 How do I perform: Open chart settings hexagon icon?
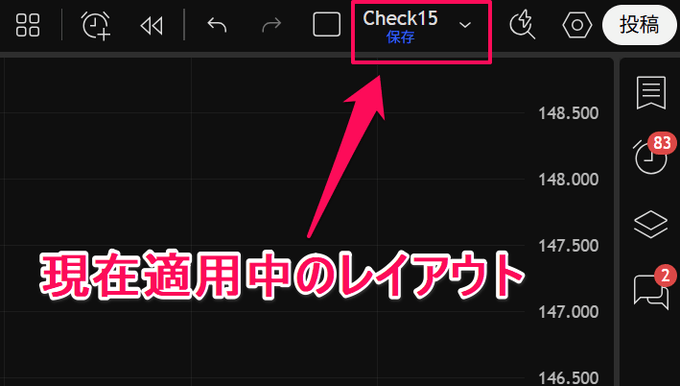pos(577,25)
